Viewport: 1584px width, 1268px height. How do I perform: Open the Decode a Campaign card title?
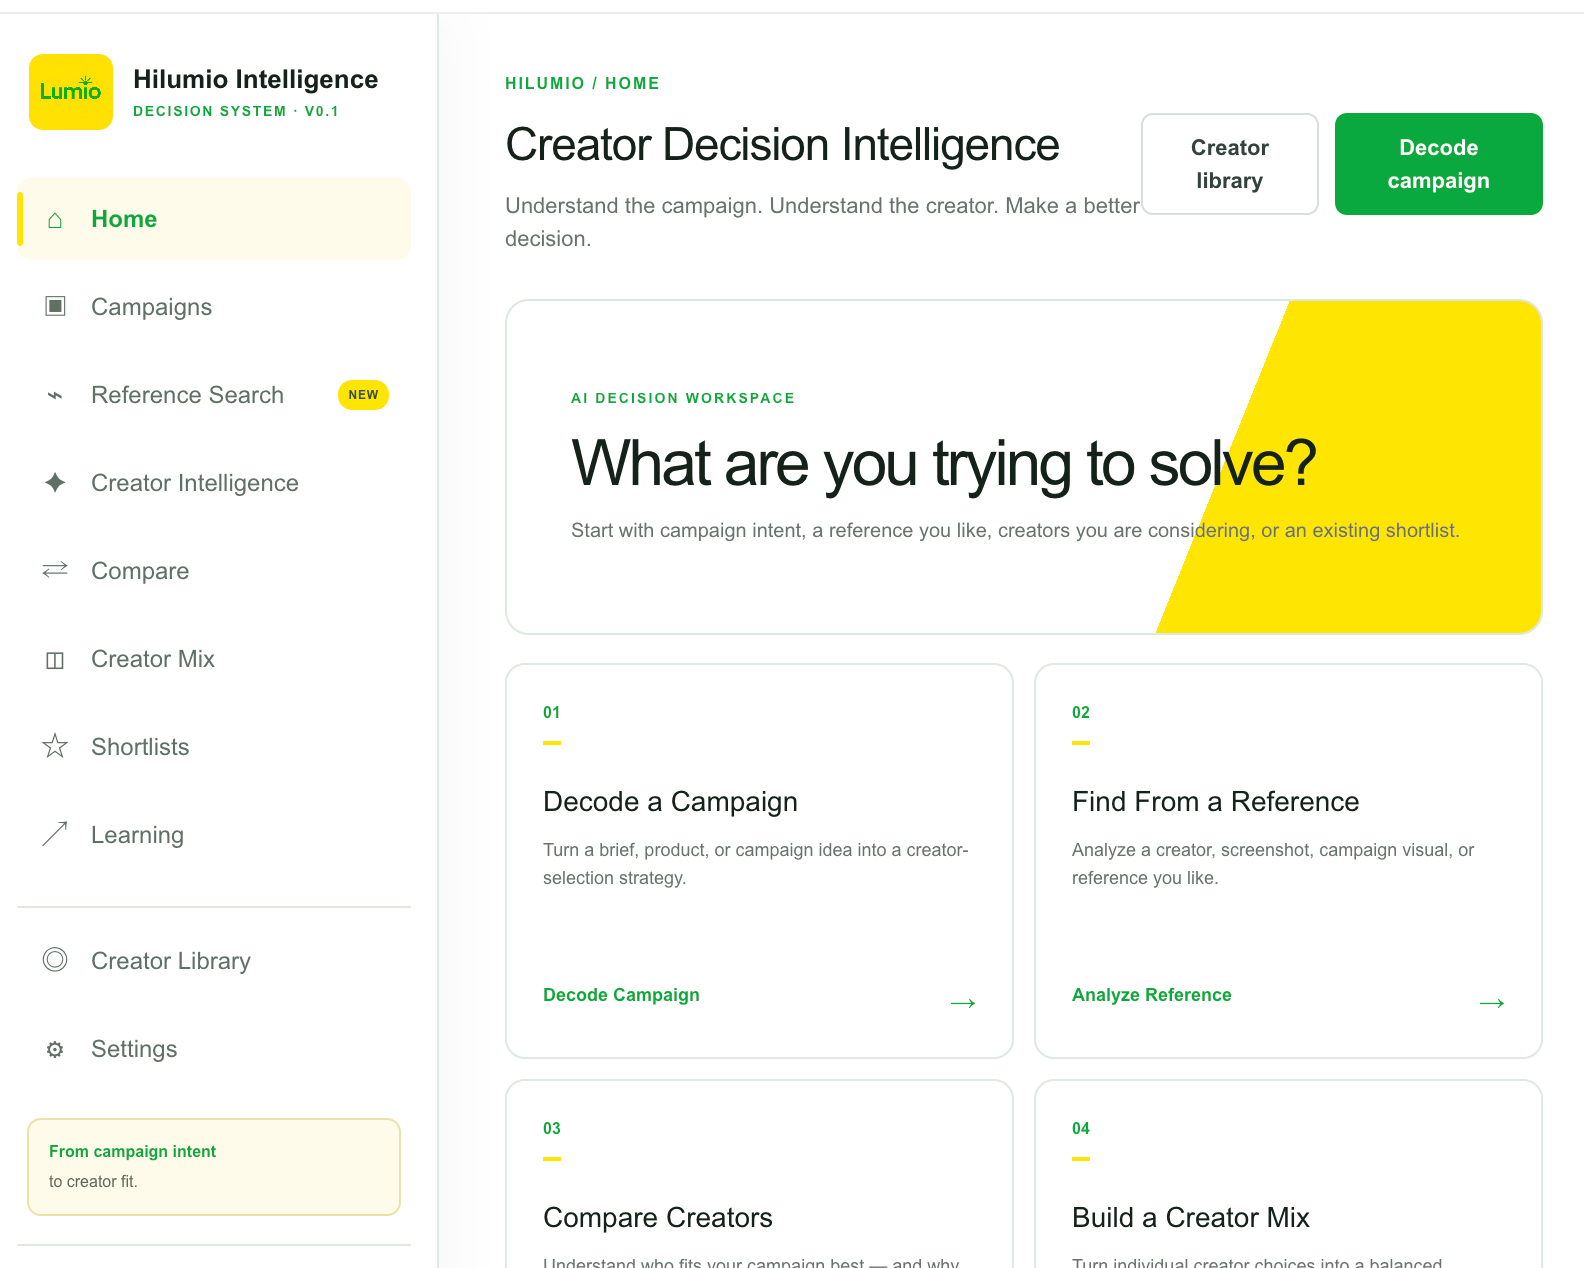pyautogui.click(x=670, y=802)
